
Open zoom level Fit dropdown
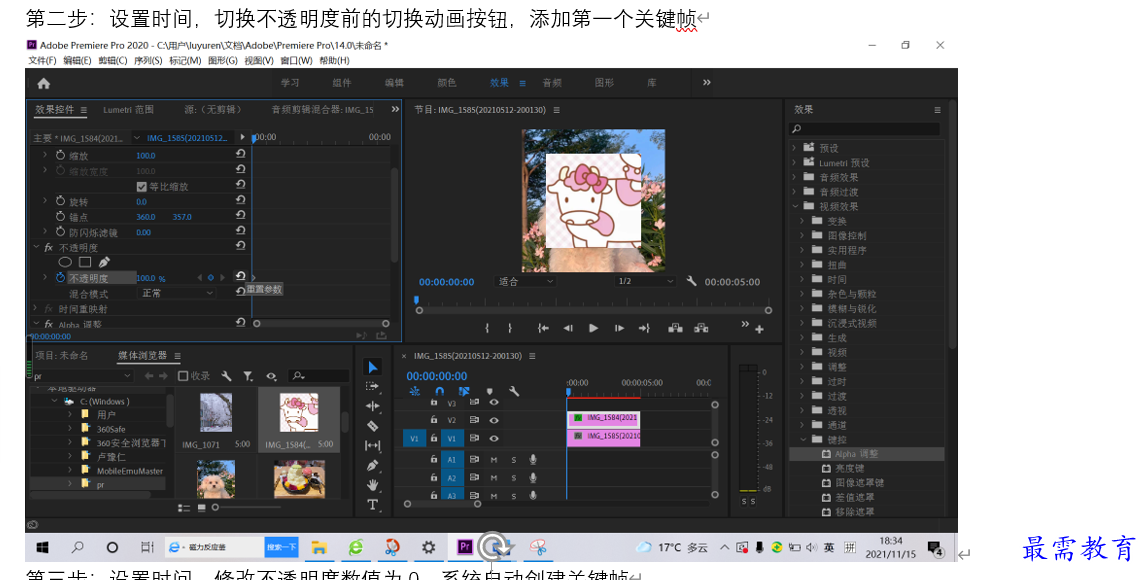pos(525,282)
